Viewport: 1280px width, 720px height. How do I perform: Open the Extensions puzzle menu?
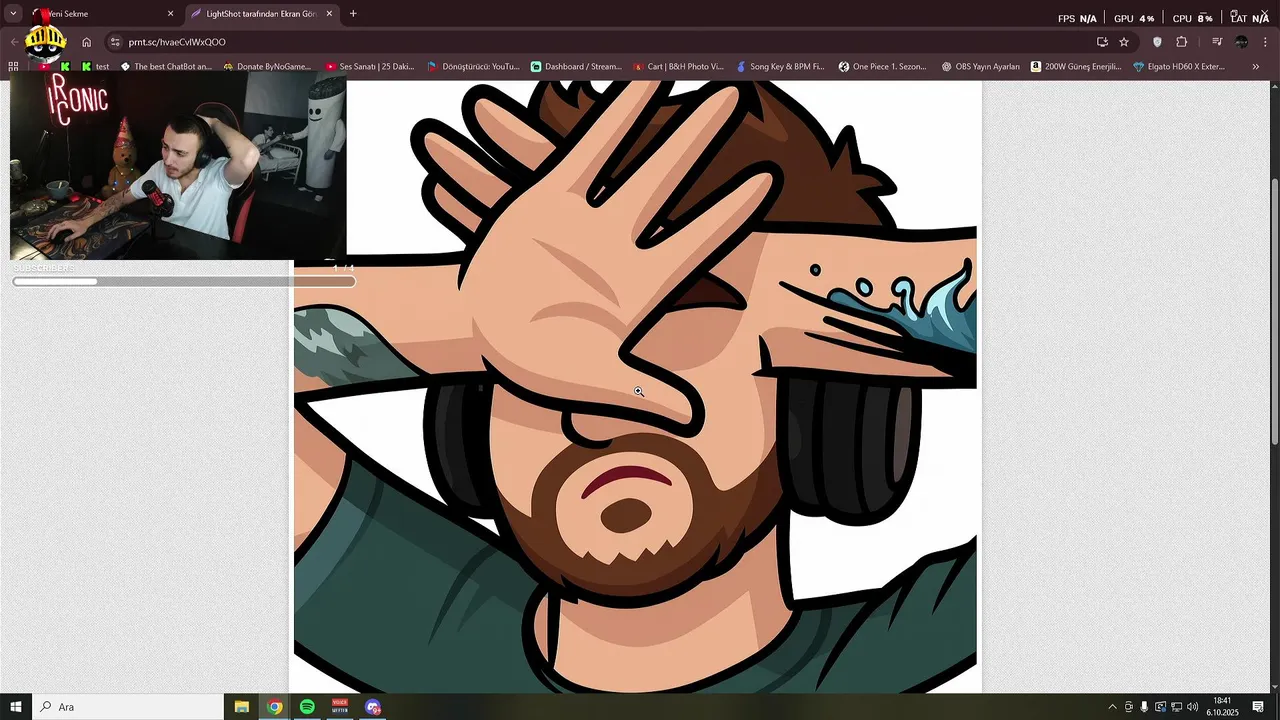pos(1182,42)
